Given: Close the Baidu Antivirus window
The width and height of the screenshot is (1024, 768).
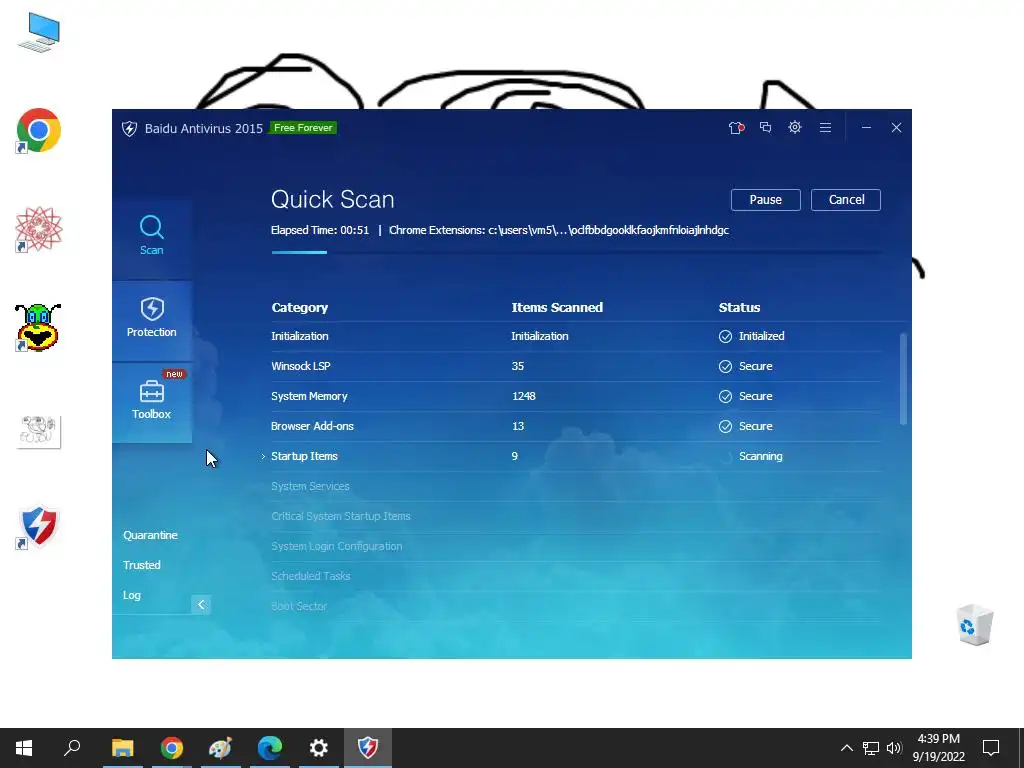Looking at the screenshot, I should (896, 127).
